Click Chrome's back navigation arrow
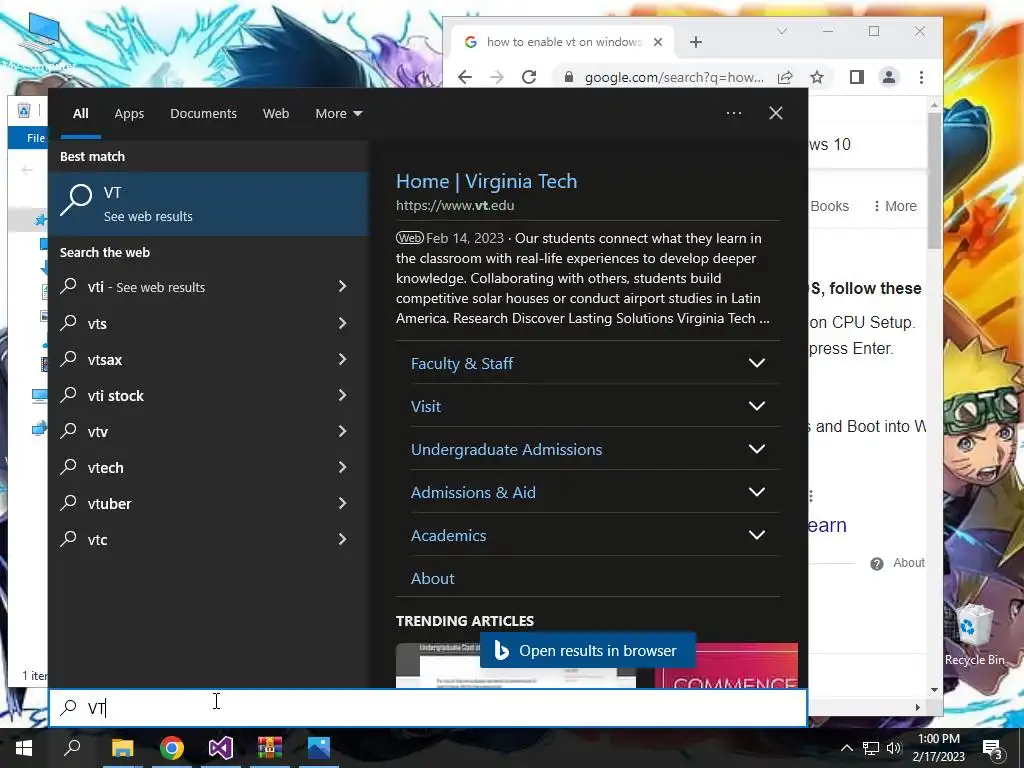 [465, 77]
